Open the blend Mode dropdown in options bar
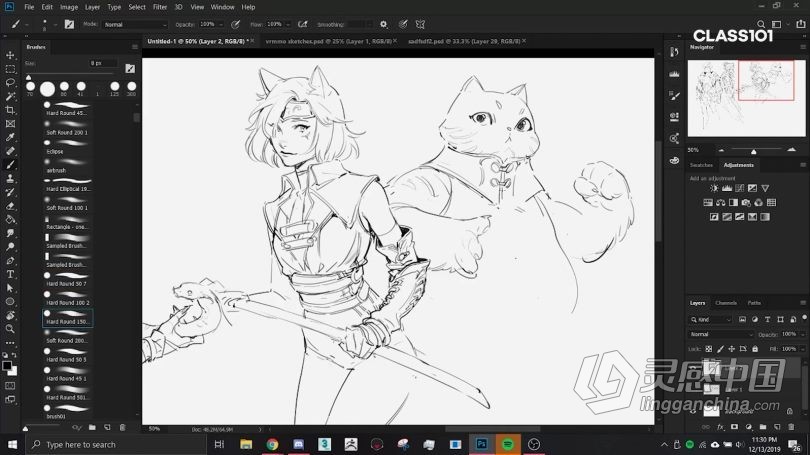810x455 pixels. coord(135,24)
